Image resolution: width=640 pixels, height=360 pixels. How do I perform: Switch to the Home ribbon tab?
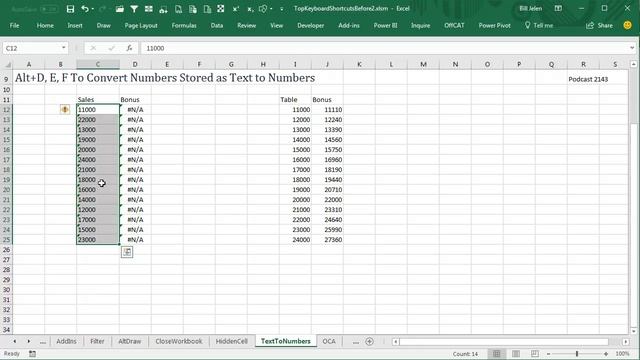click(45, 25)
